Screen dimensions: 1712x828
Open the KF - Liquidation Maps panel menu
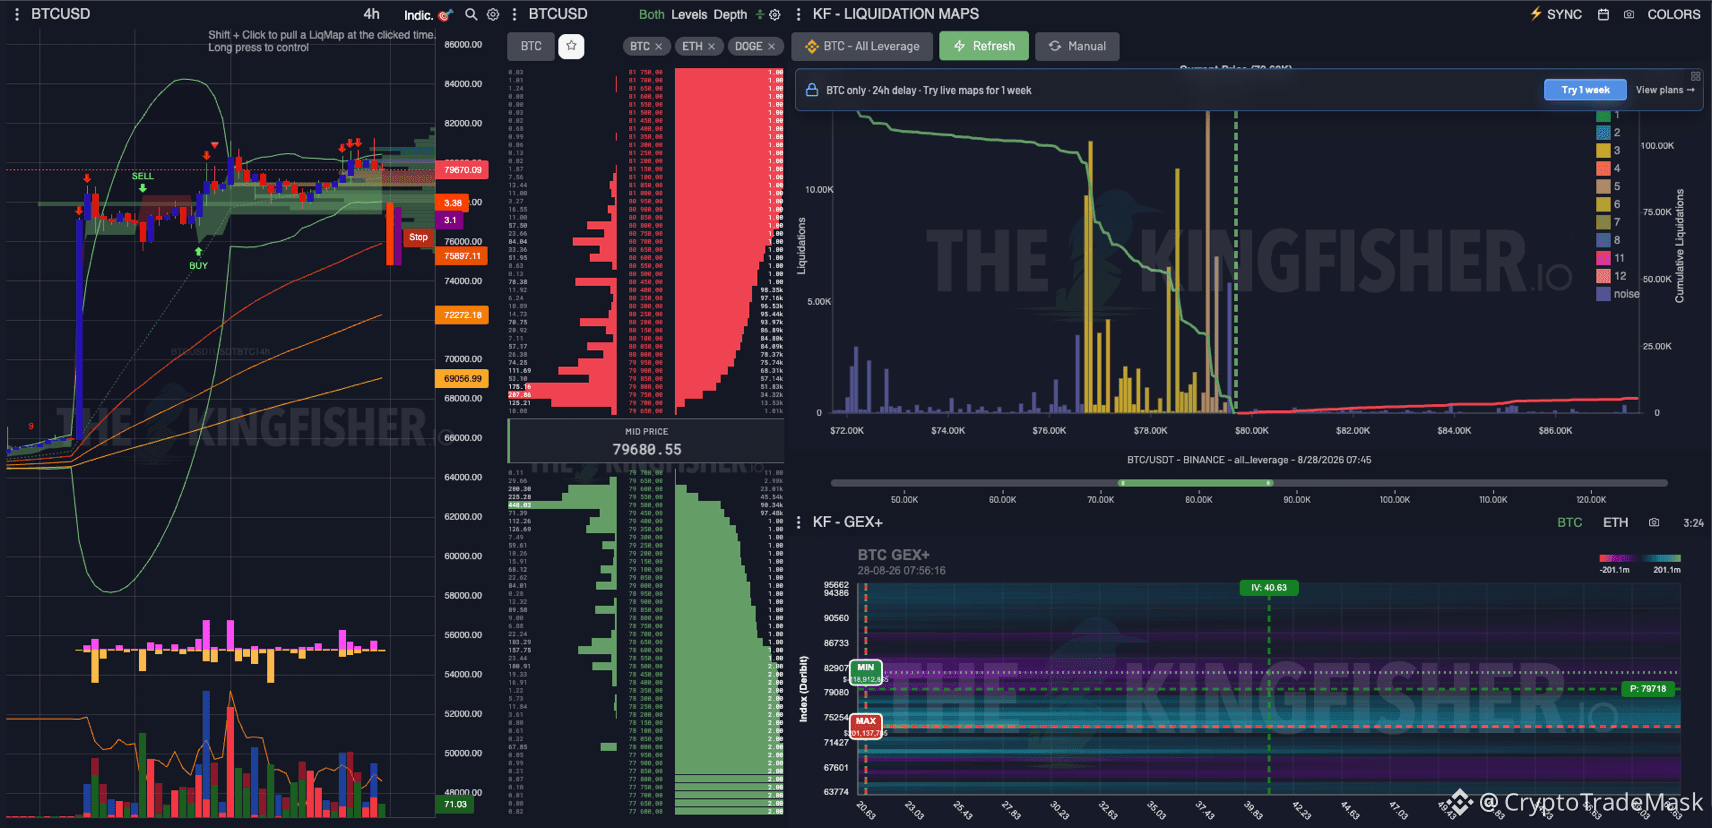[x=798, y=15]
